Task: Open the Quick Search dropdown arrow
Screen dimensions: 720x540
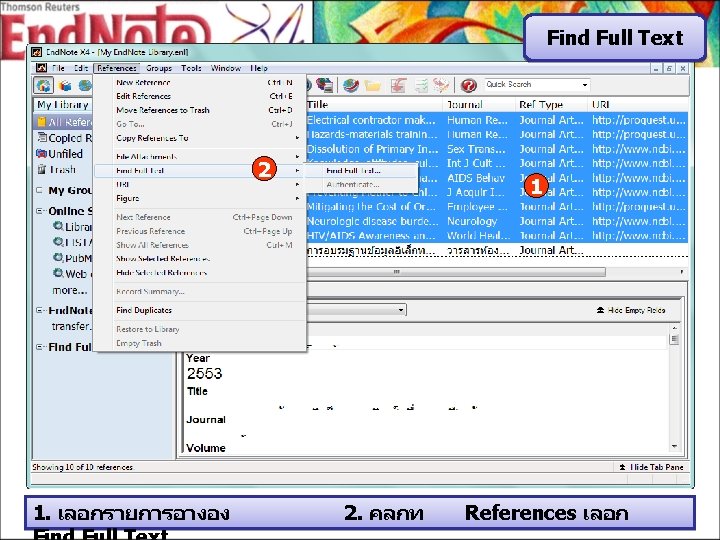Action: pos(585,85)
